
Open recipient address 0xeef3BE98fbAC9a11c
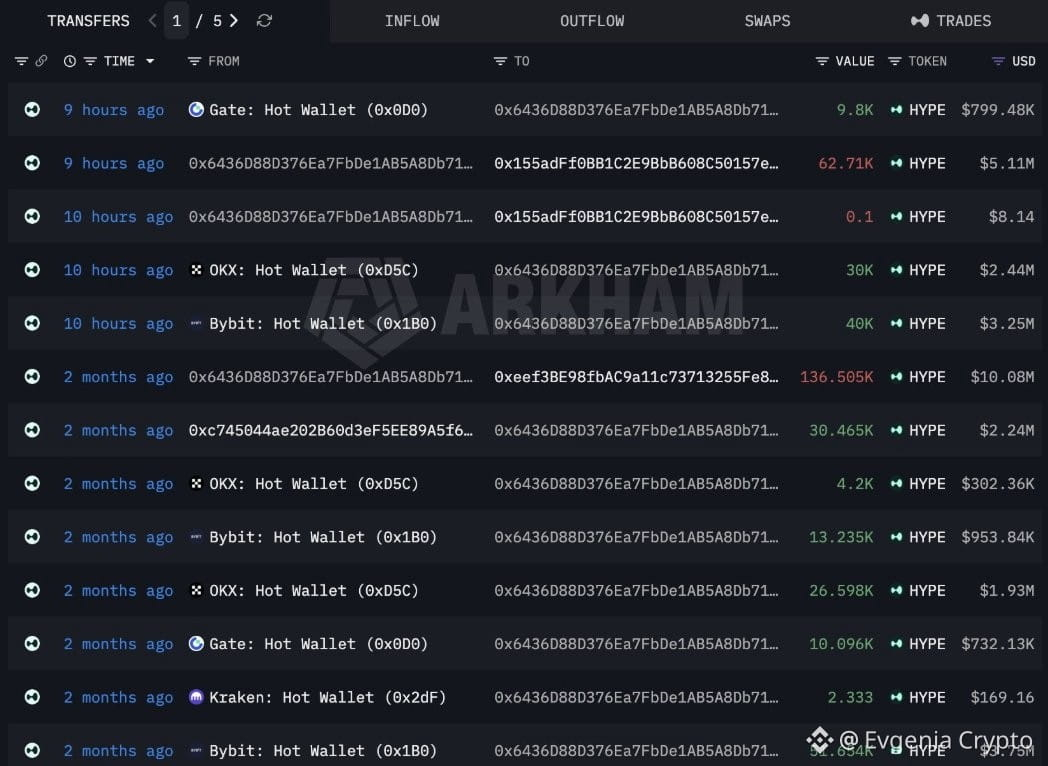[636, 377]
